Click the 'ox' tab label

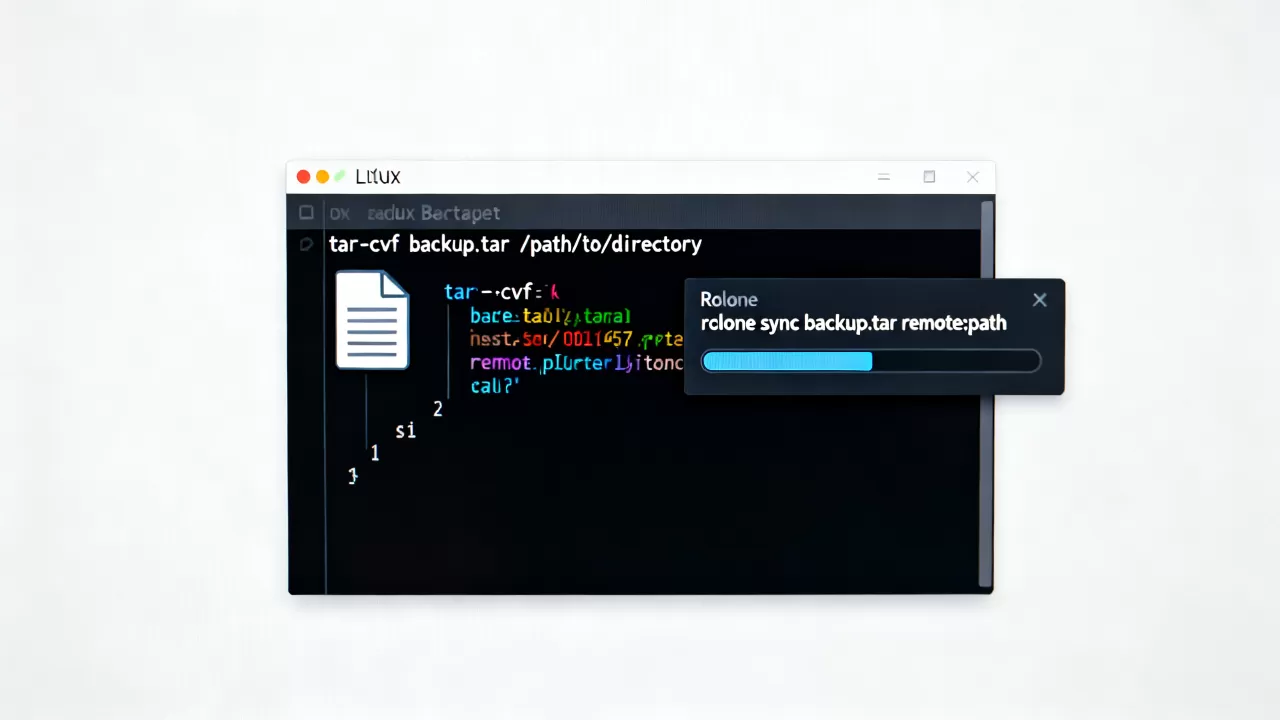pos(340,214)
